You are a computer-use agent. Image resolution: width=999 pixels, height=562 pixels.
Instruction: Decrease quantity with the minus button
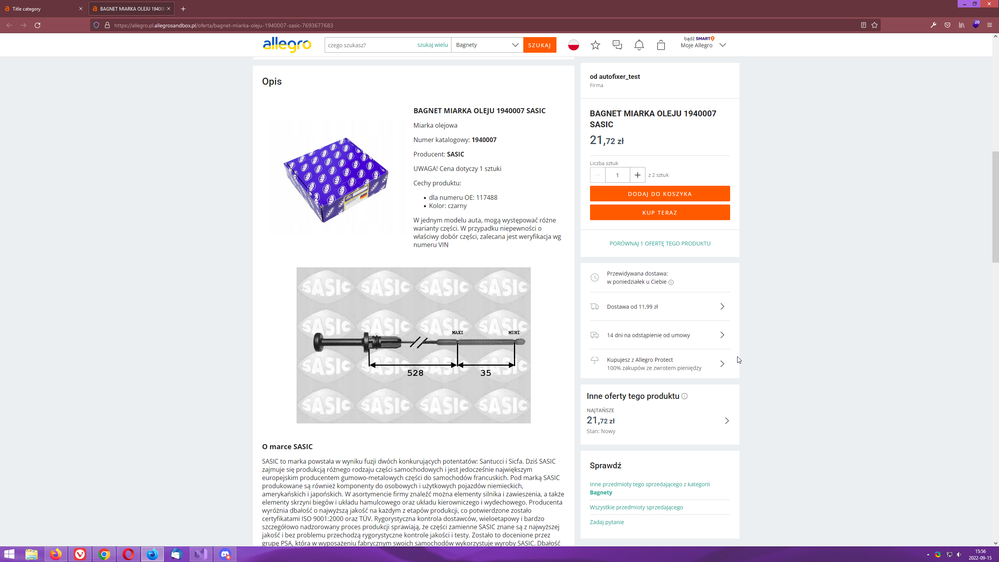tap(598, 175)
